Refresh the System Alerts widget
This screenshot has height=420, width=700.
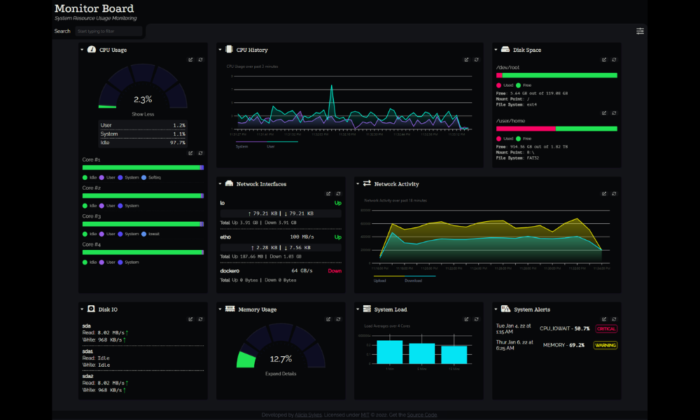614,319
